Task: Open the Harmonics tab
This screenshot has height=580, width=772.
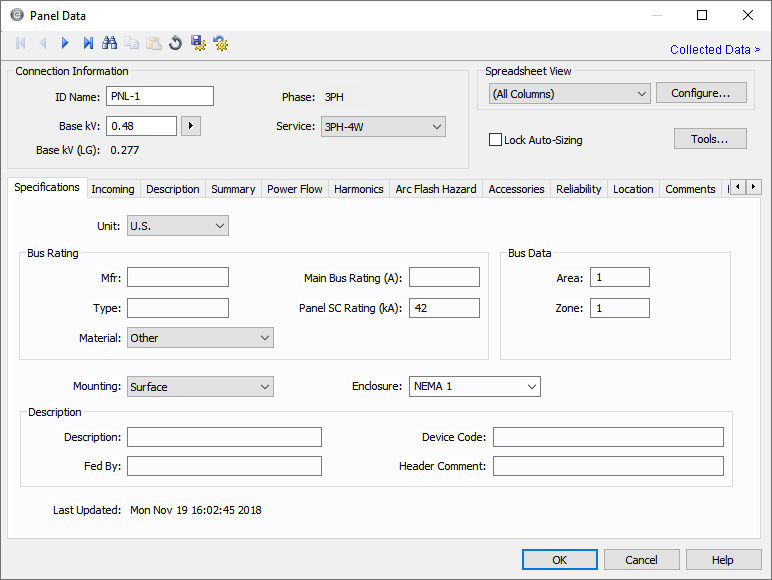Action: [x=358, y=189]
